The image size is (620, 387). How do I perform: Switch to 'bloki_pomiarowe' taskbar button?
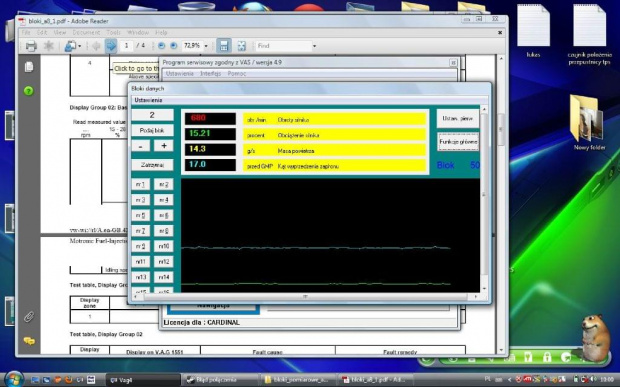point(297,380)
